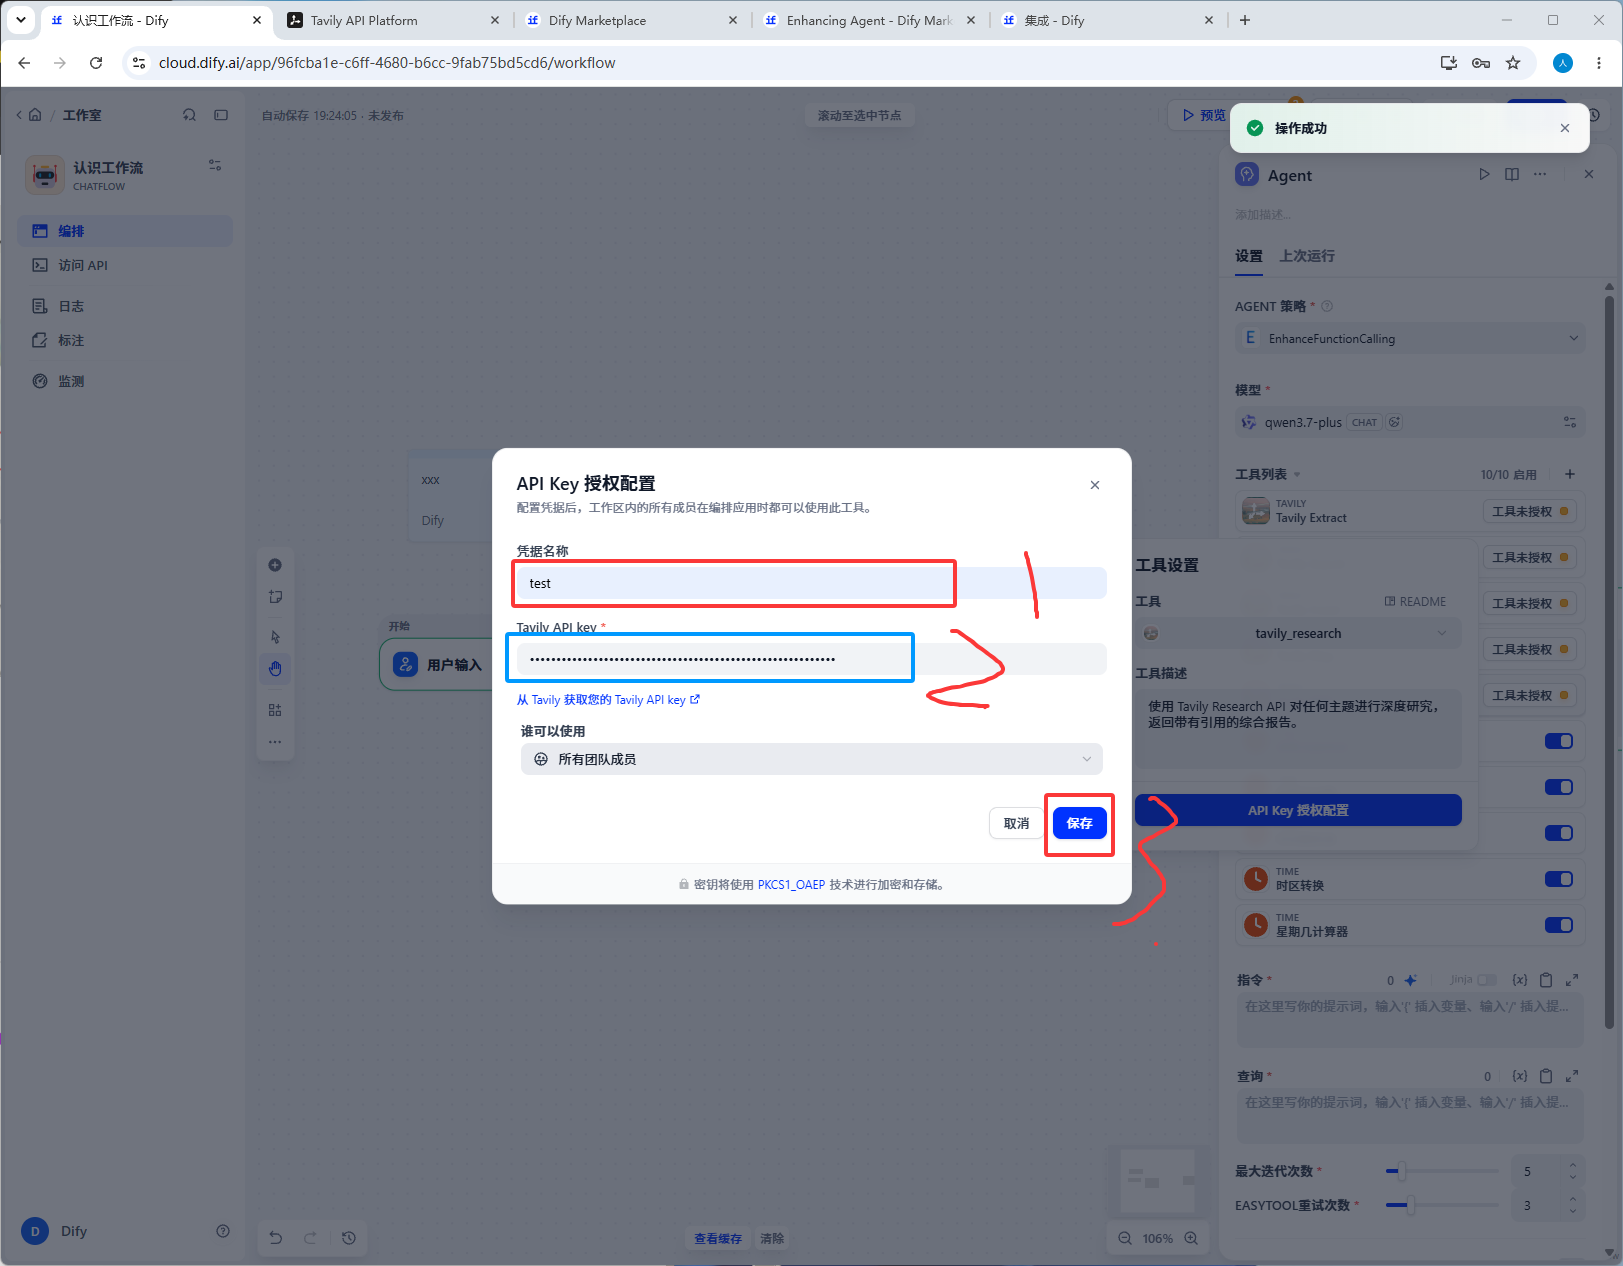Image resolution: width=1623 pixels, height=1266 pixels.
Task: Open the help icon at sidebar bottom
Action: [x=223, y=1231]
